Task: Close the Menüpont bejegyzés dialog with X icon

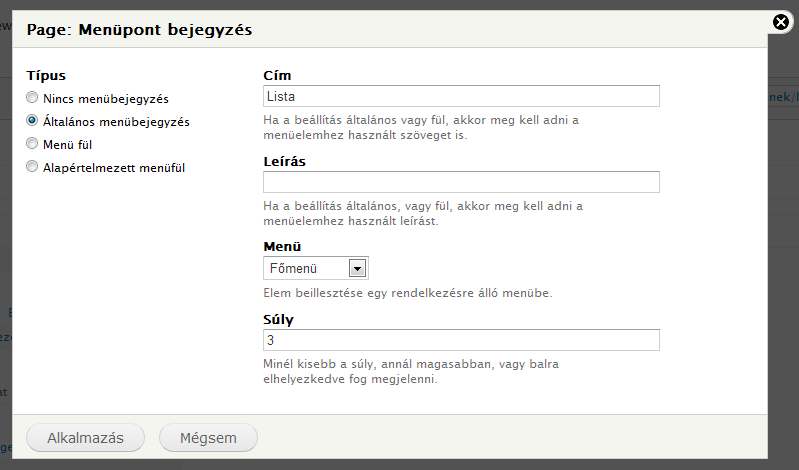Action: pos(781,22)
